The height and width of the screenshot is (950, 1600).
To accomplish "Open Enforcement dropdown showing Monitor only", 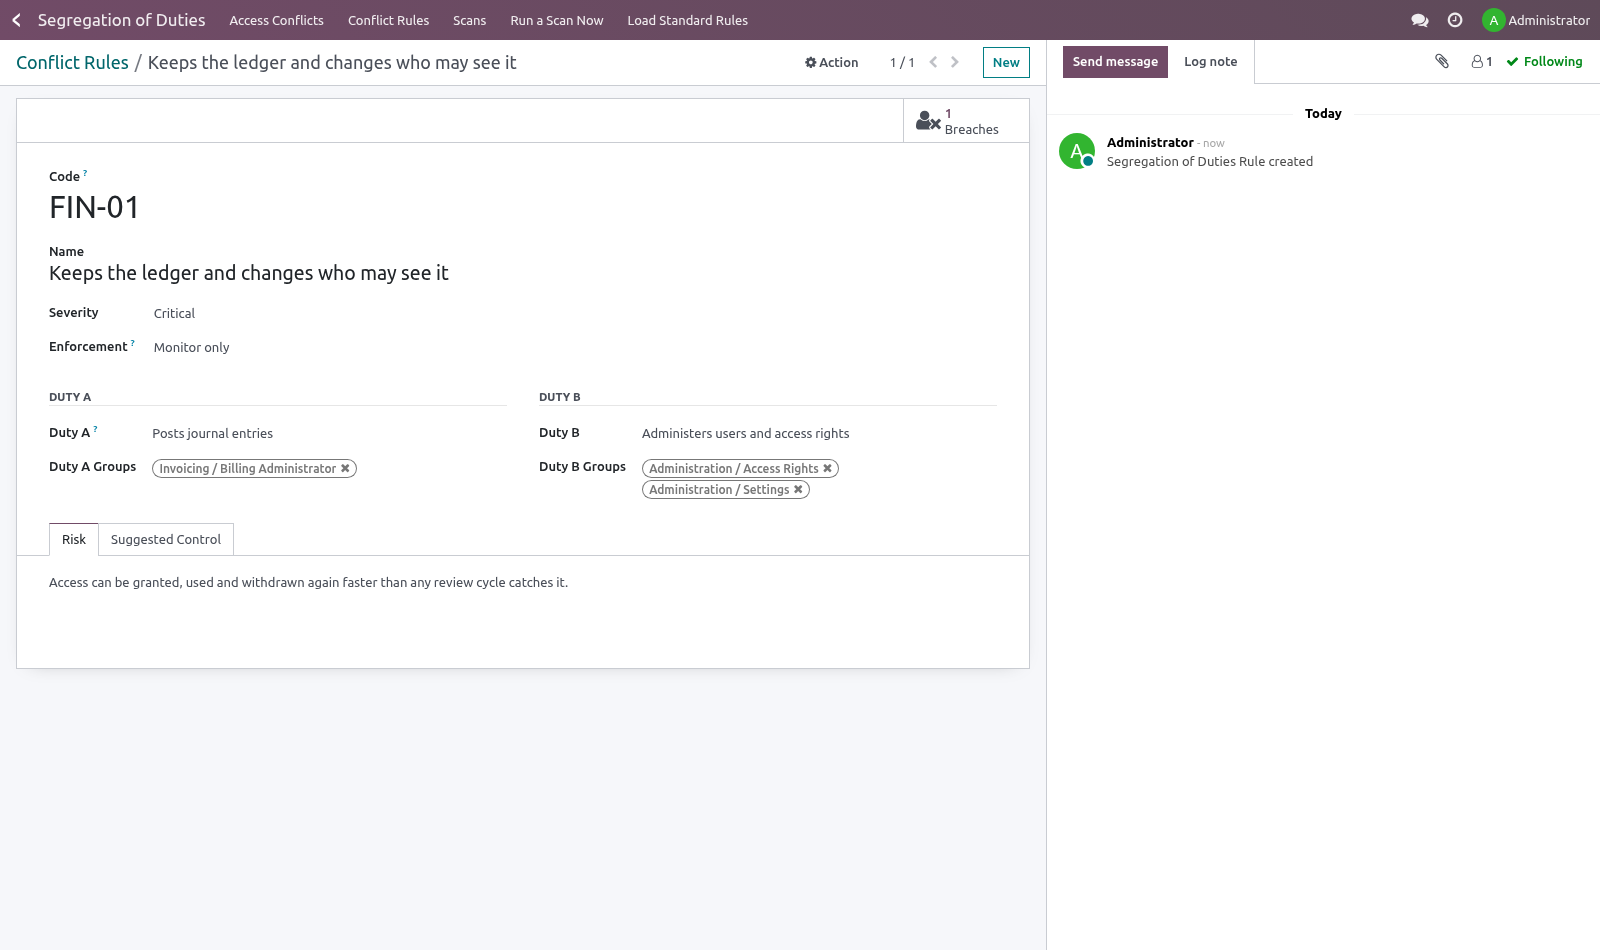I will (x=328, y=348).
